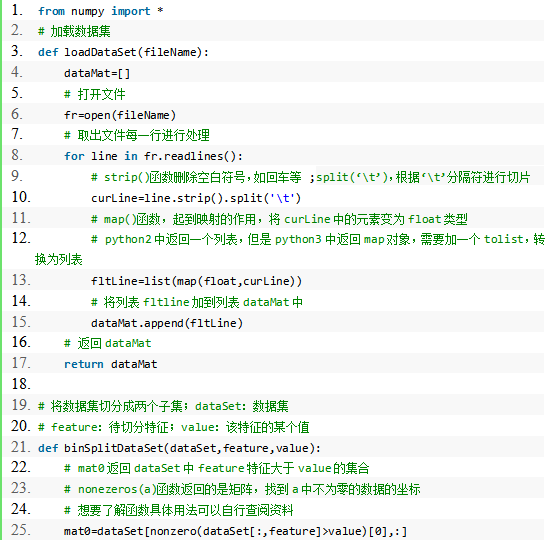Click the strip() and split() comment on line 9
545x540 pixels.
tap(310, 177)
